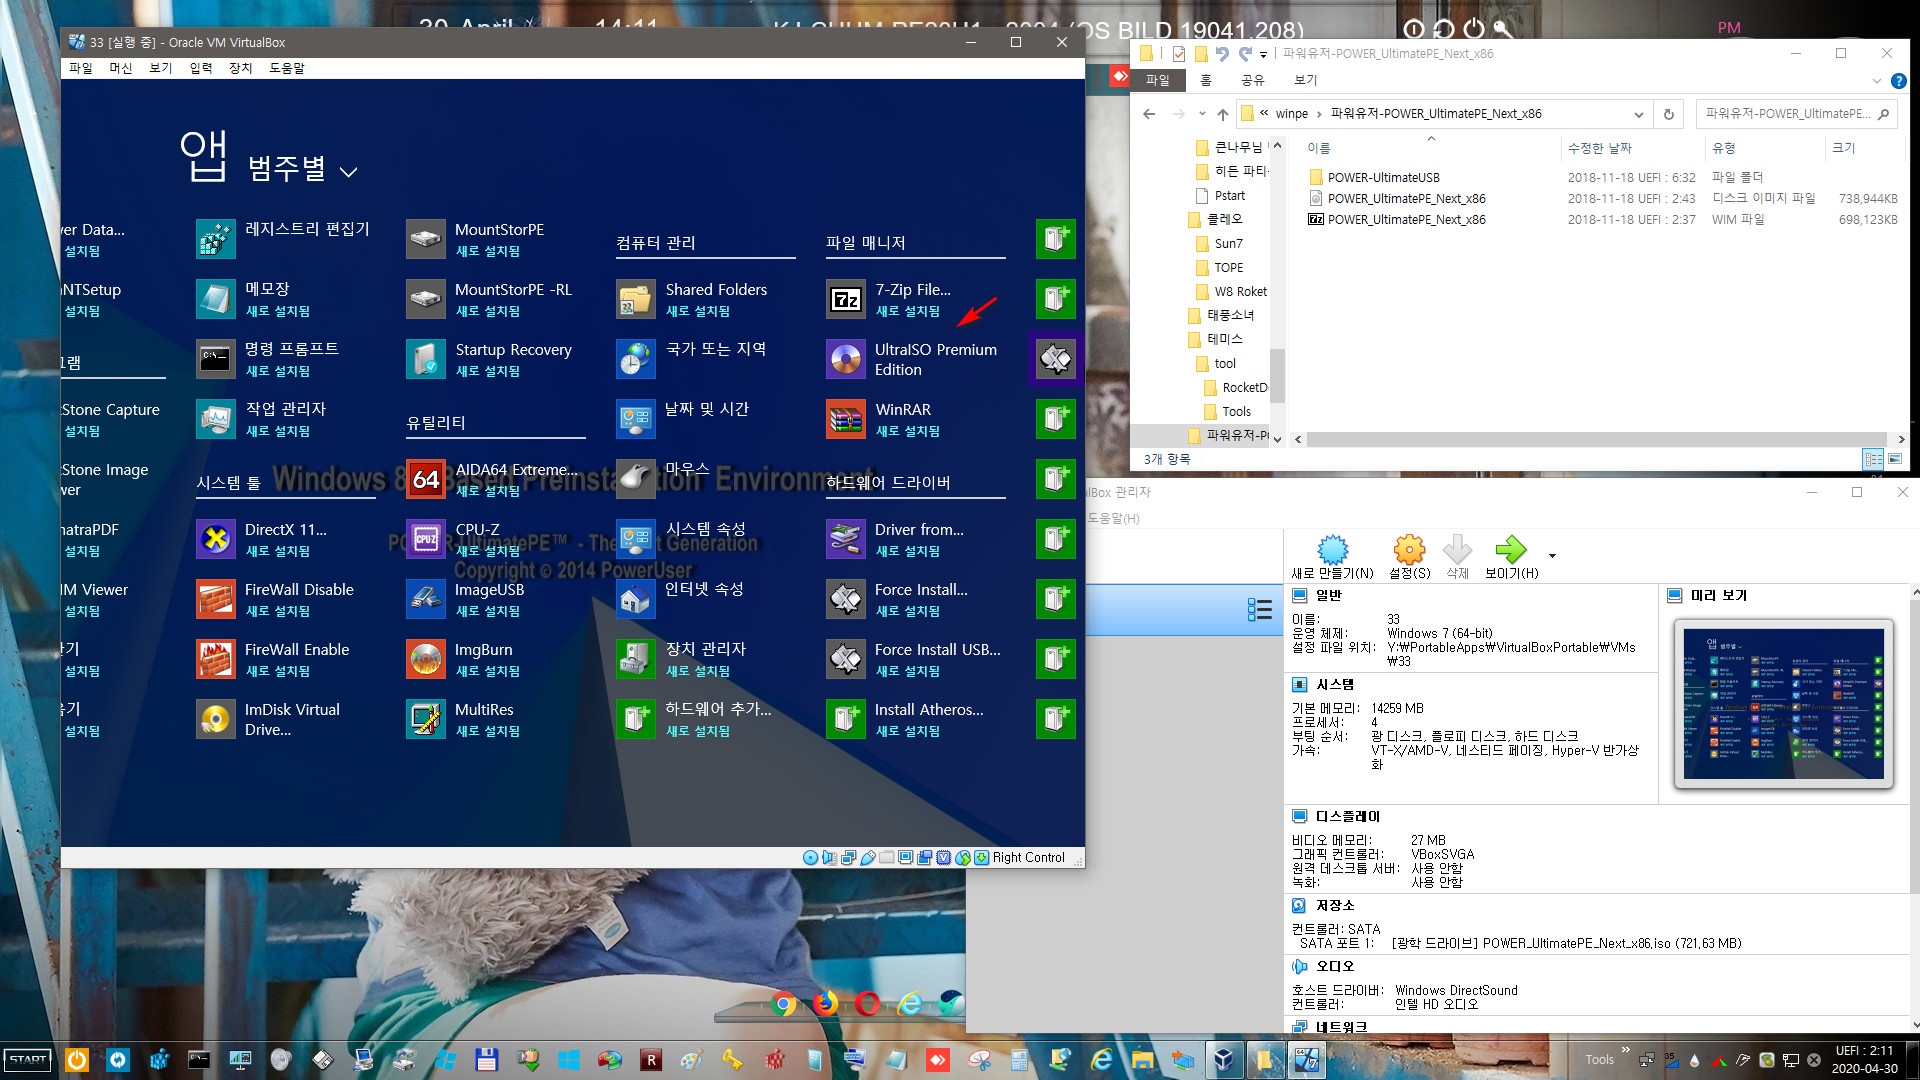Viewport: 1920px width, 1080px height.
Task: Open the 7-Zip File Manager icon
Action: [x=846, y=299]
